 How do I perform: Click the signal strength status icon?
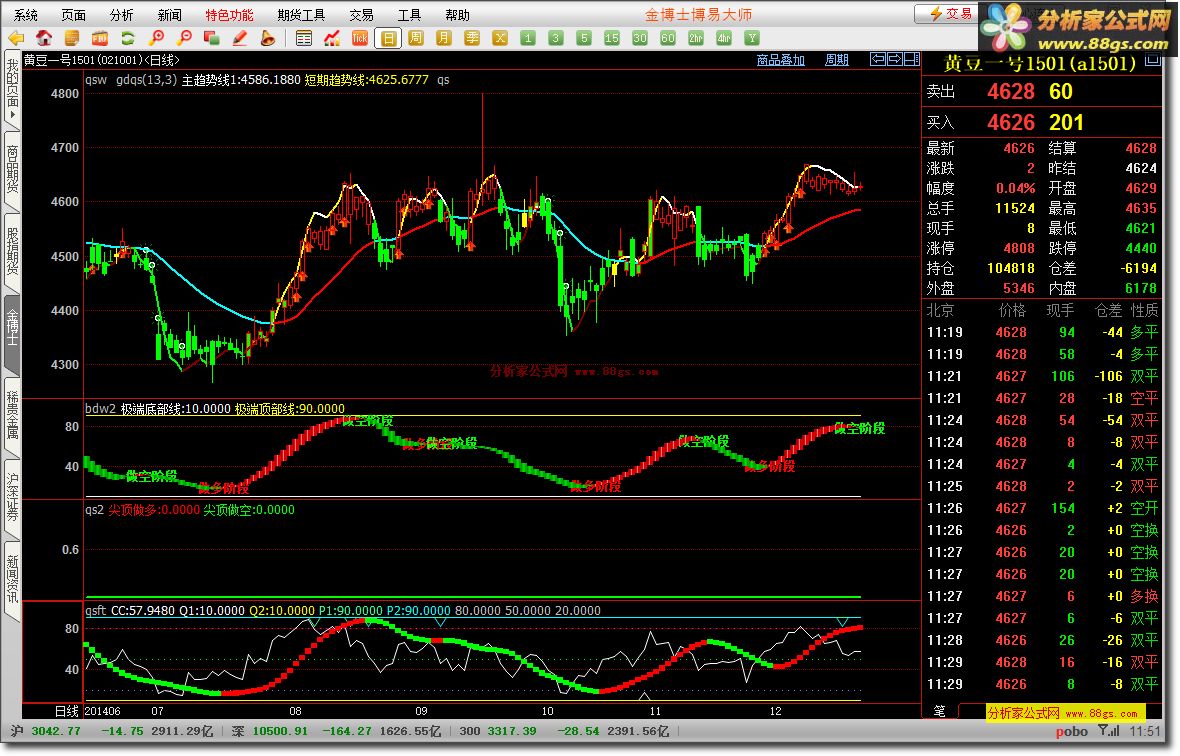(x=1109, y=731)
